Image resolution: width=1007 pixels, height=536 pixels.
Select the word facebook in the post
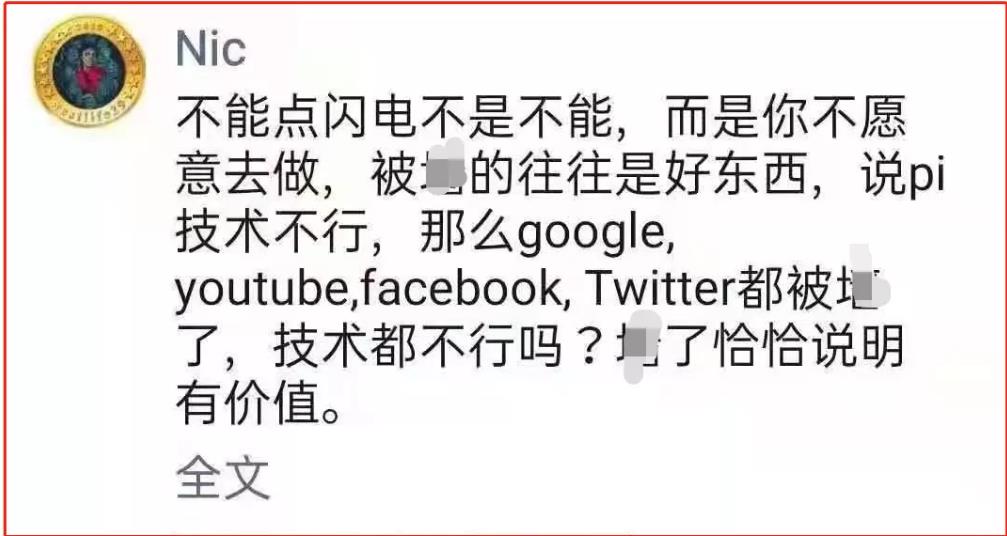[455, 291]
